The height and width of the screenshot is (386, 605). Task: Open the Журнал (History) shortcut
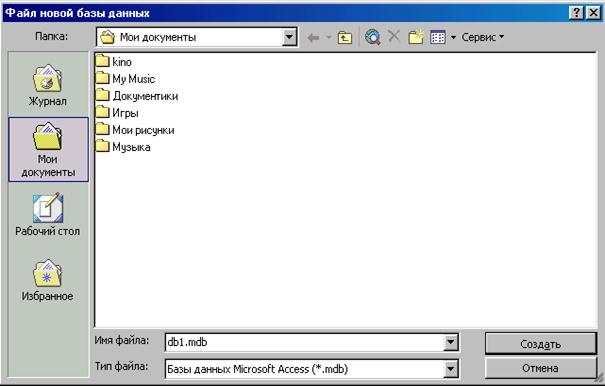[x=48, y=85]
